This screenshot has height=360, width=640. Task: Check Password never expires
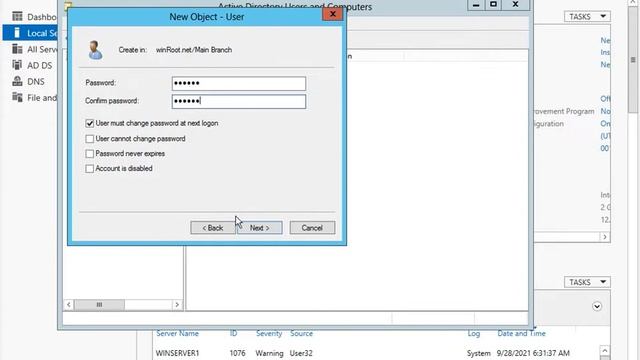[89, 154]
